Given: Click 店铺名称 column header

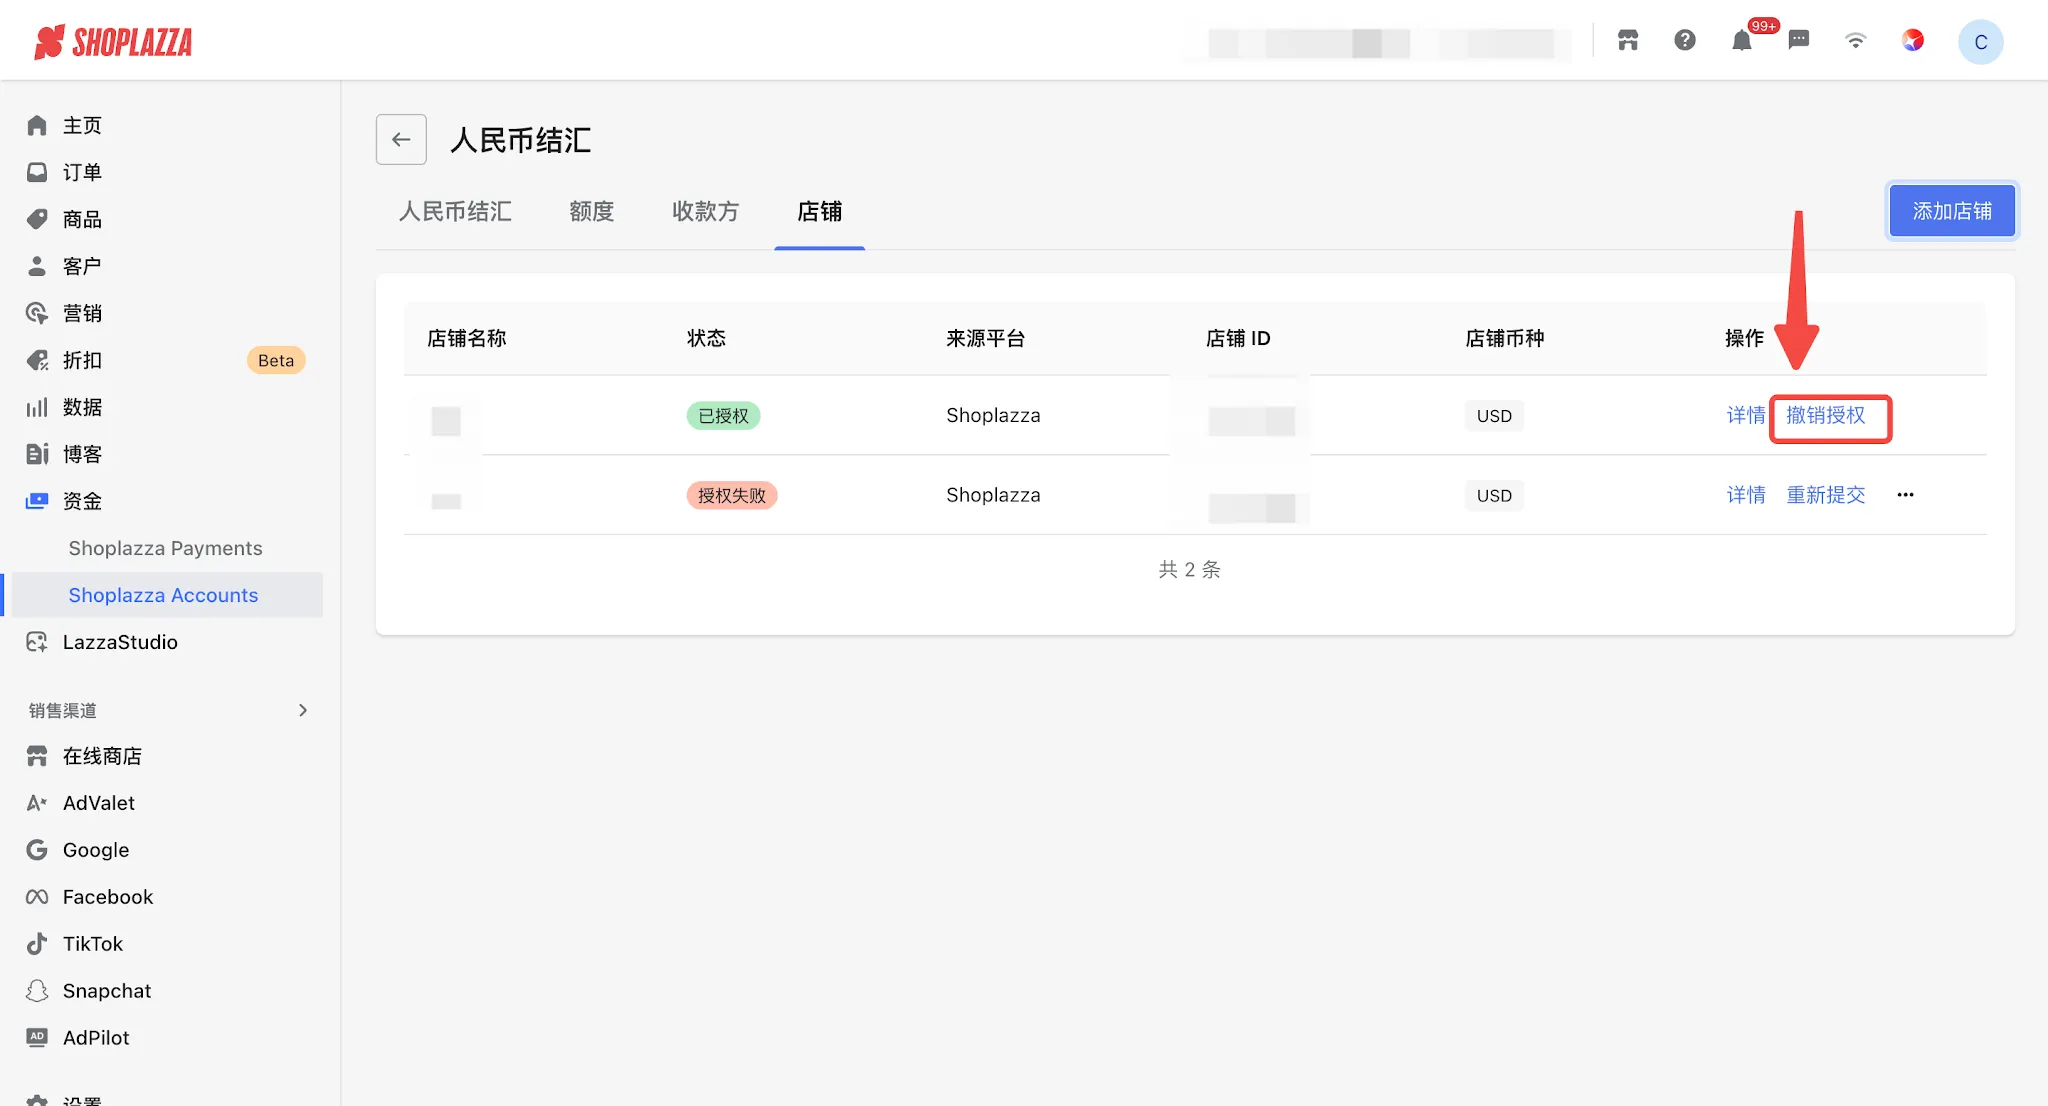Looking at the screenshot, I should point(467,338).
